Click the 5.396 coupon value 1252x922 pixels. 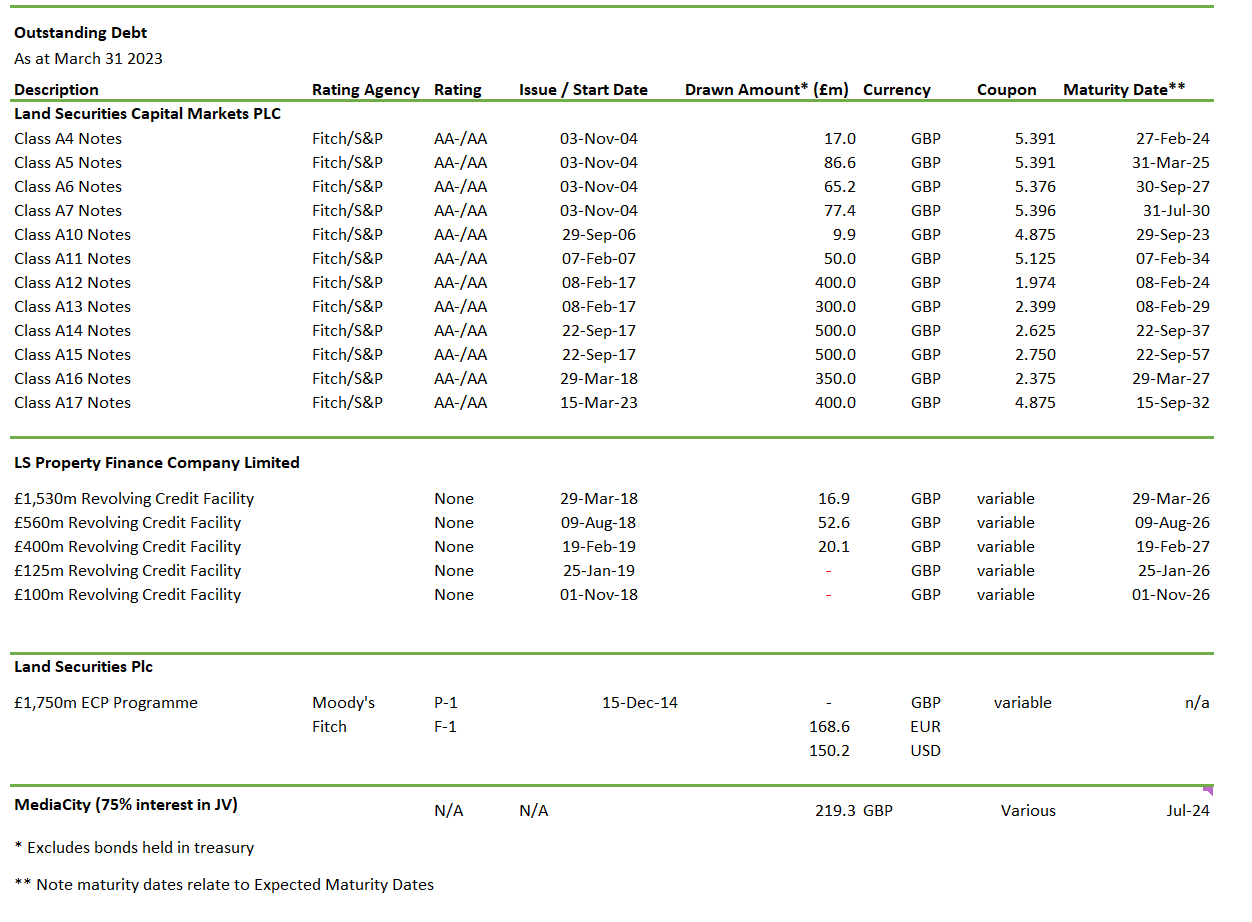tap(1035, 210)
